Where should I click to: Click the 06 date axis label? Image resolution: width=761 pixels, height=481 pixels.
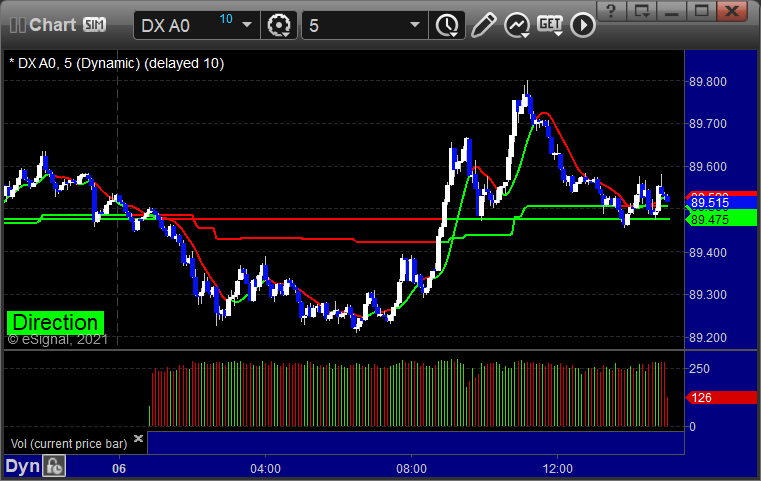(119, 469)
